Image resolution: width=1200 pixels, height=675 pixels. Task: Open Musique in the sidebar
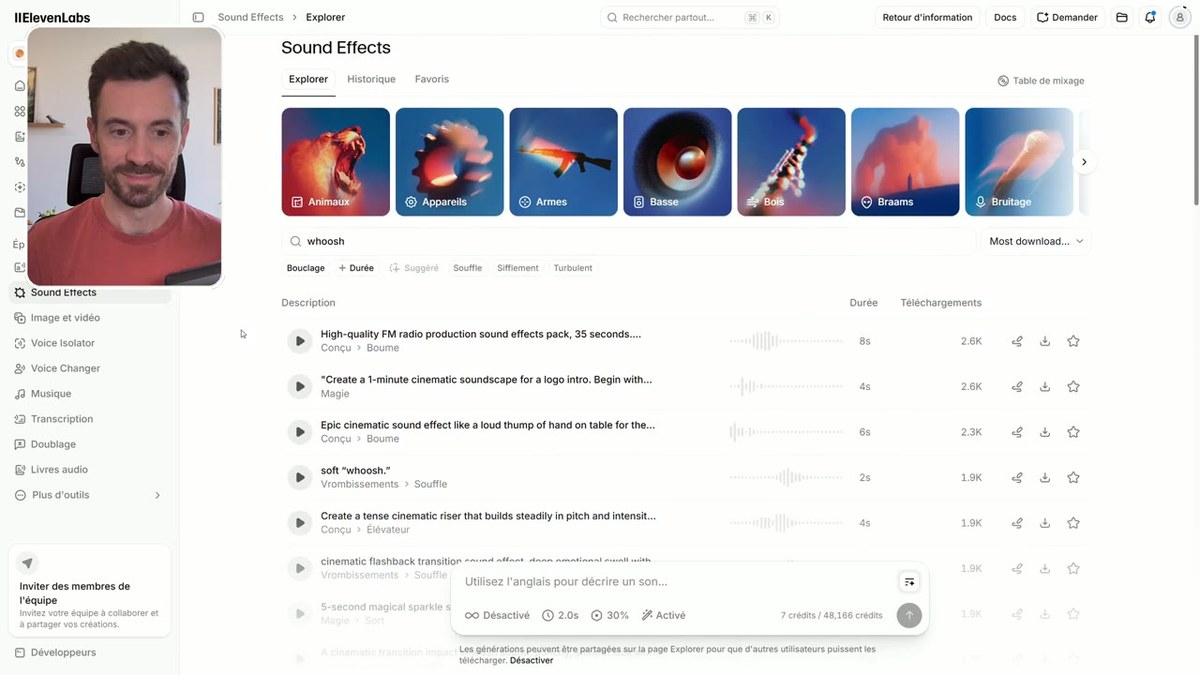coord(88,394)
